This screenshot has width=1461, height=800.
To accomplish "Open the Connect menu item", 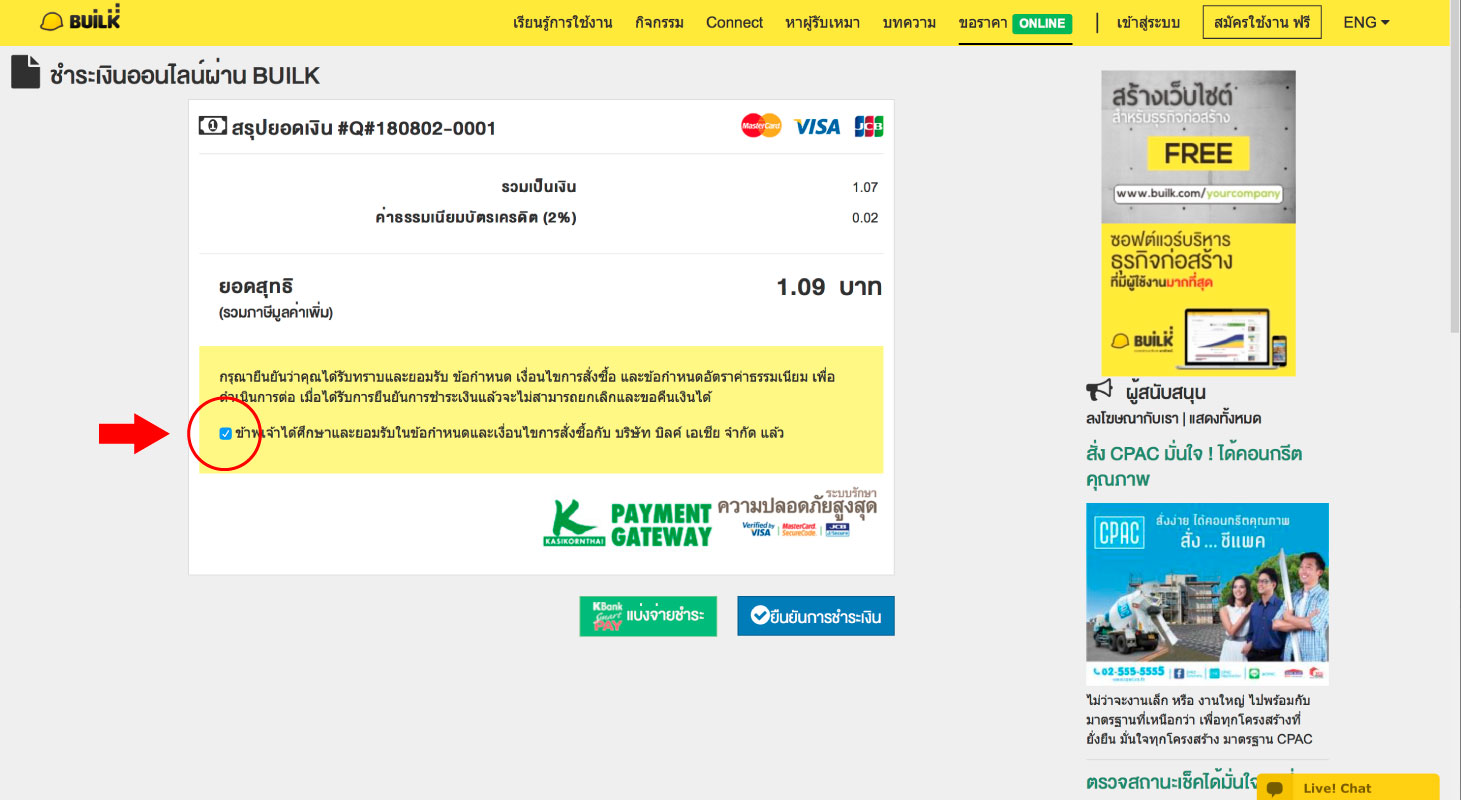I will pos(734,22).
